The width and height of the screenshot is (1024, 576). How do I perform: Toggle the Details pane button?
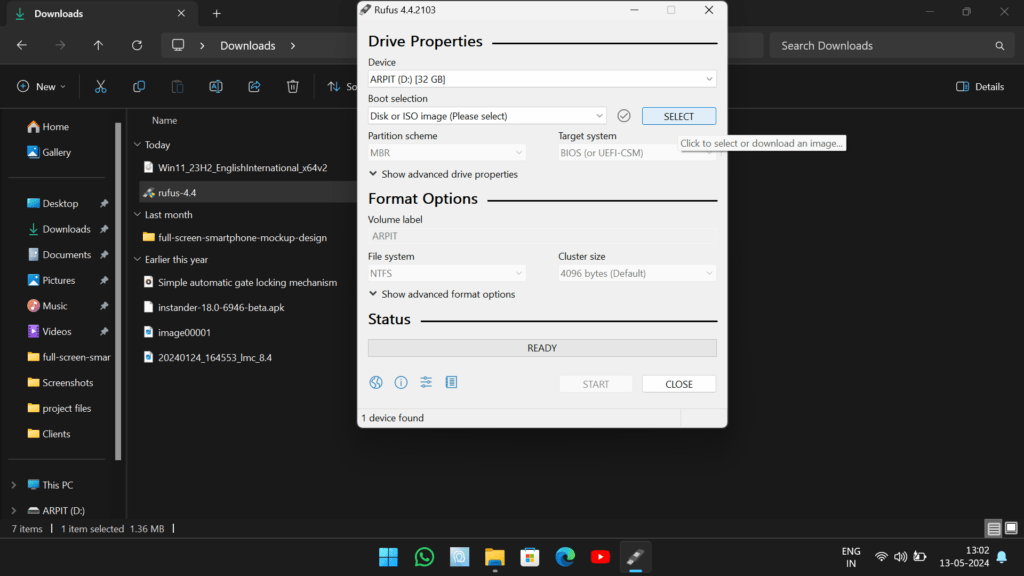coord(980,86)
